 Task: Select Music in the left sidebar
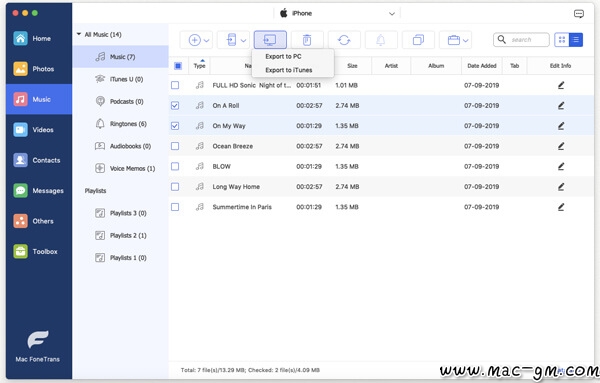click(38, 99)
